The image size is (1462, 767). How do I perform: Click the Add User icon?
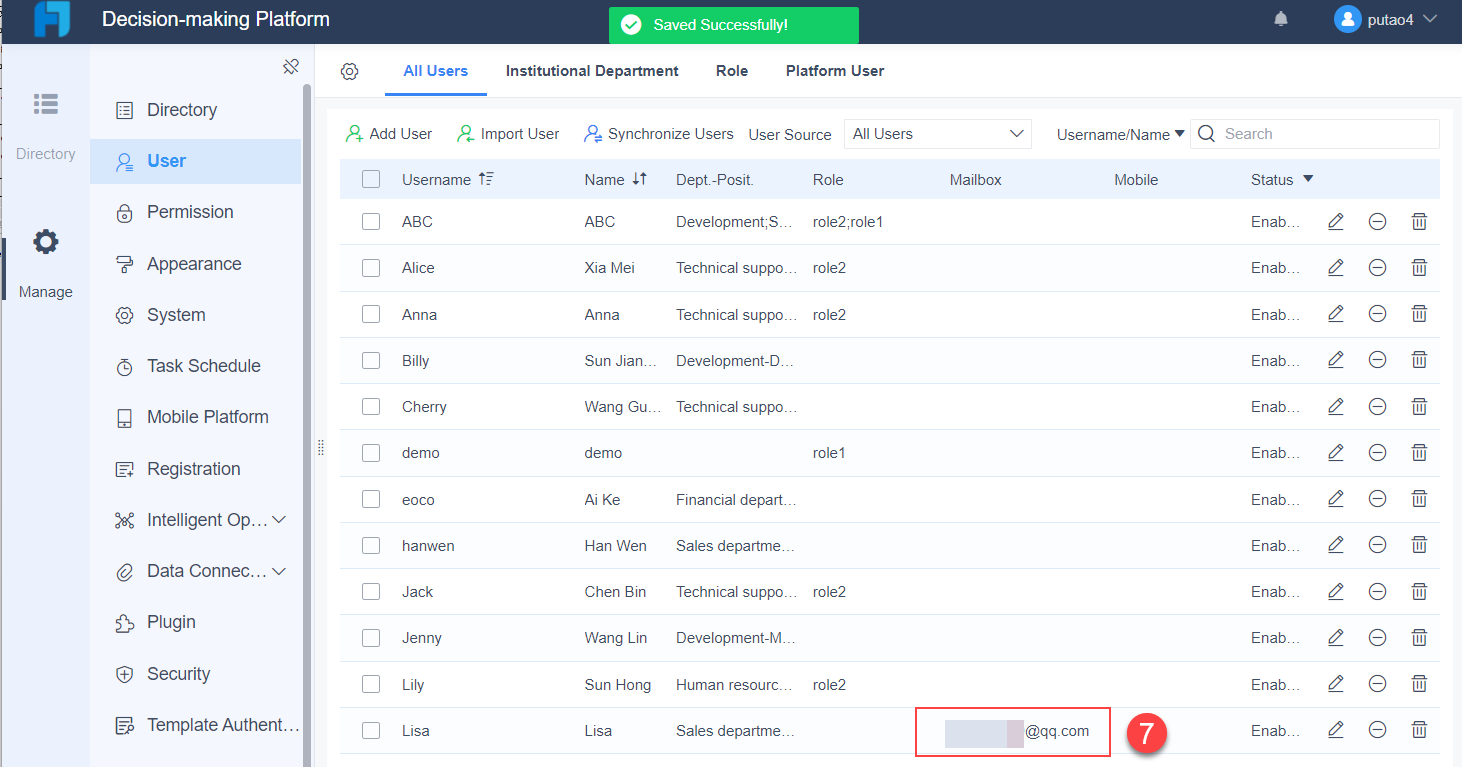(x=355, y=133)
